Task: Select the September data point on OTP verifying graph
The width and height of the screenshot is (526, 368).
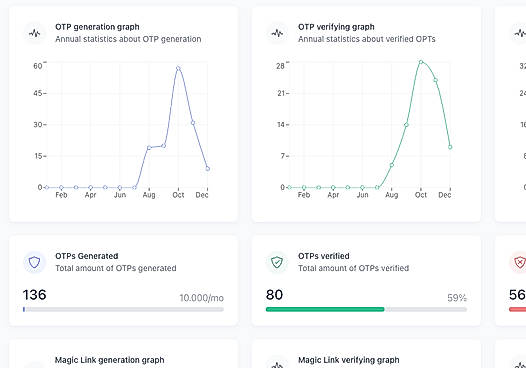Action: 406,125
